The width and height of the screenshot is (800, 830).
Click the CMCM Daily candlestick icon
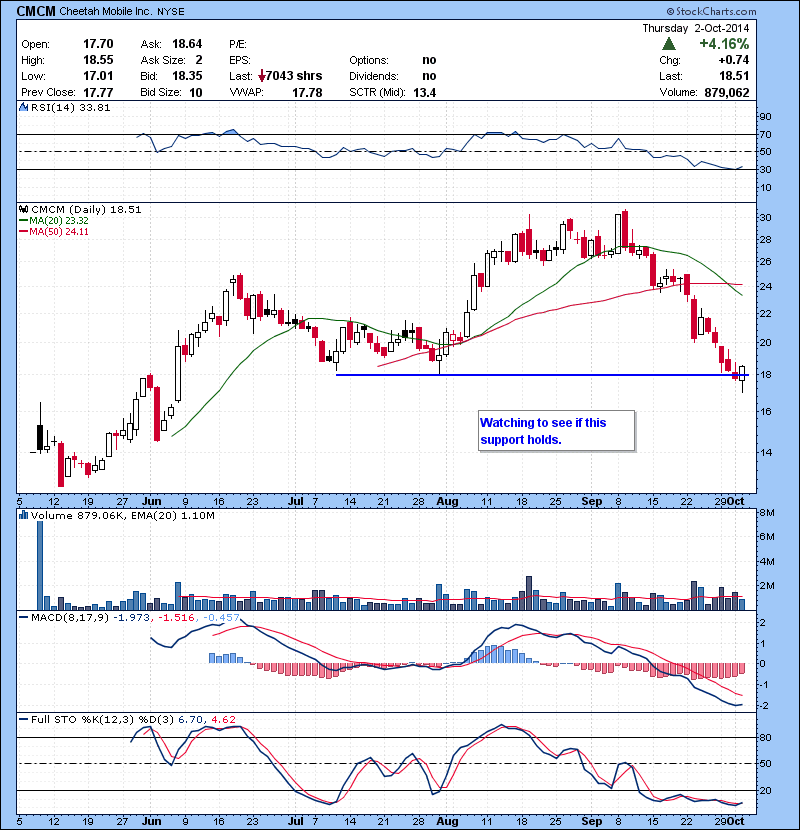pyautogui.click(x=24, y=210)
